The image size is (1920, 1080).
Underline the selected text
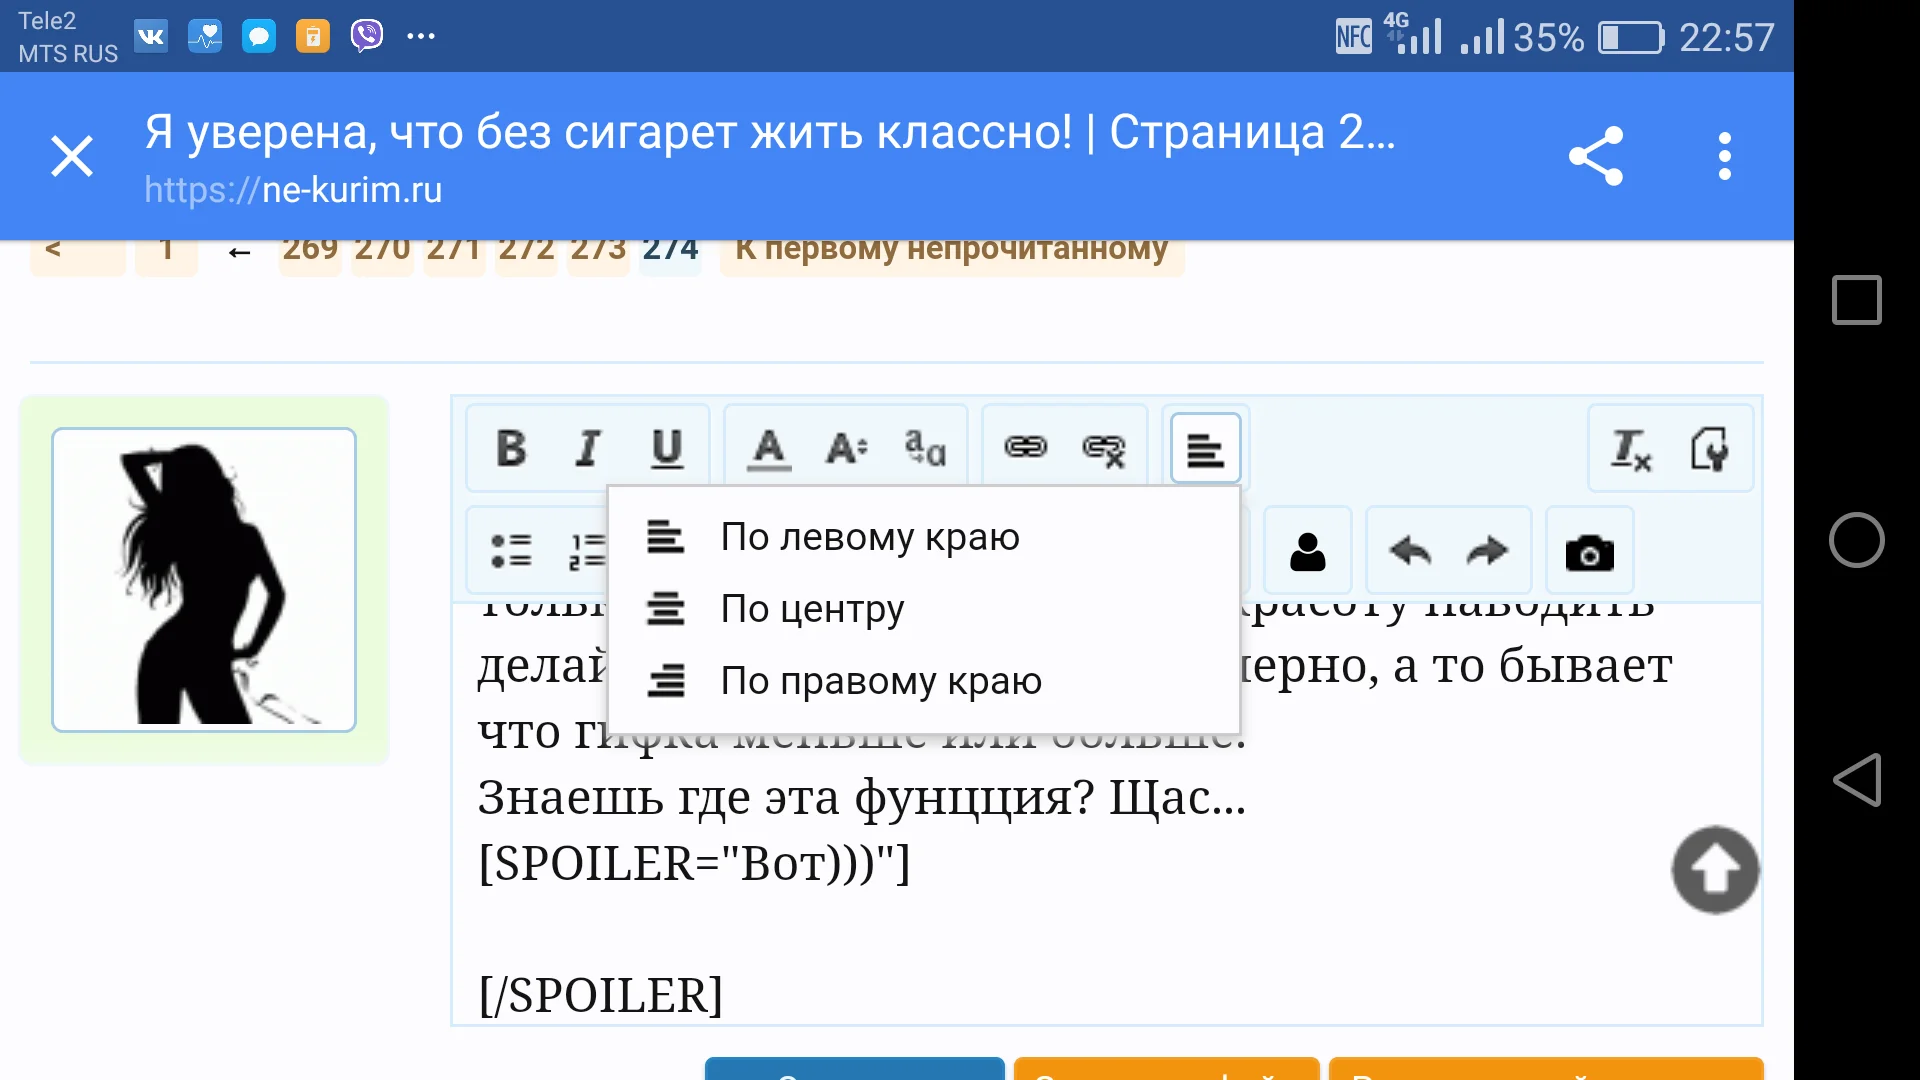click(x=665, y=448)
